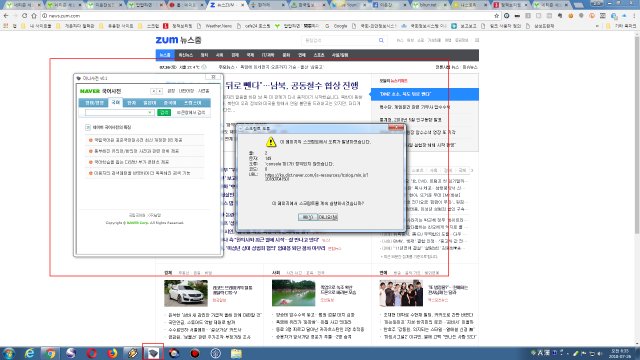
Task: Click 아니요(N) in the script error dialog
Action: pyautogui.click(x=328, y=217)
